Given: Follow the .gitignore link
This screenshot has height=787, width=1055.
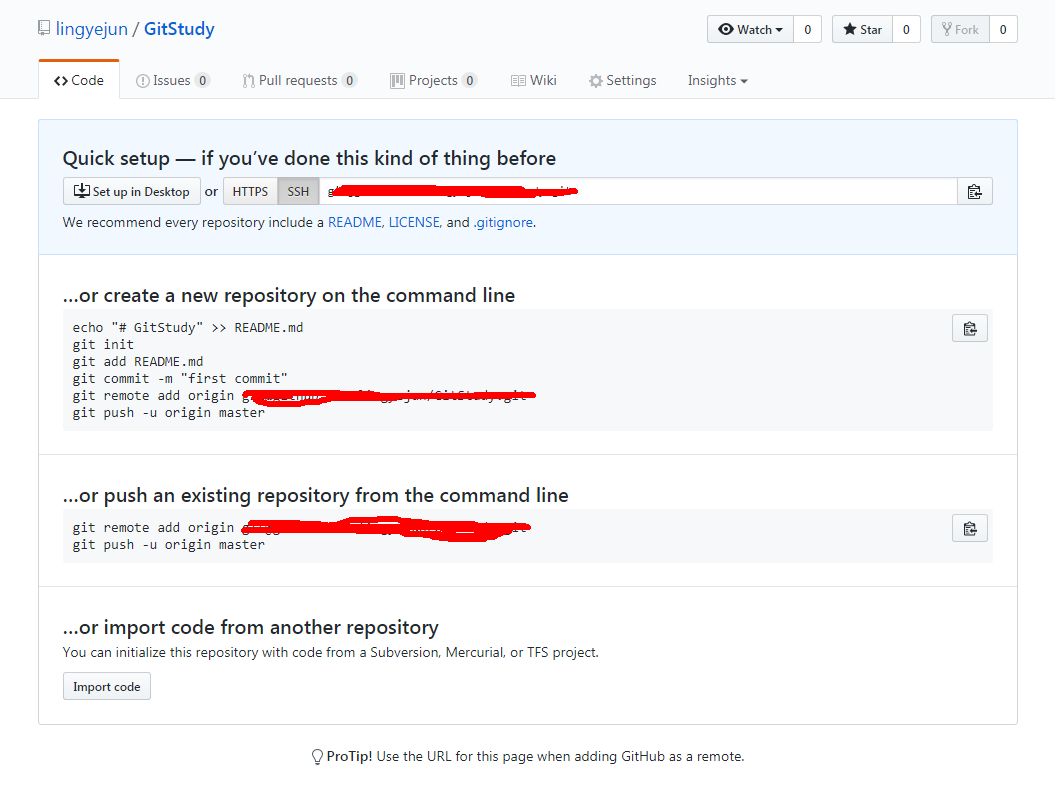Looking at the screenshot, I should click(503, 223).
